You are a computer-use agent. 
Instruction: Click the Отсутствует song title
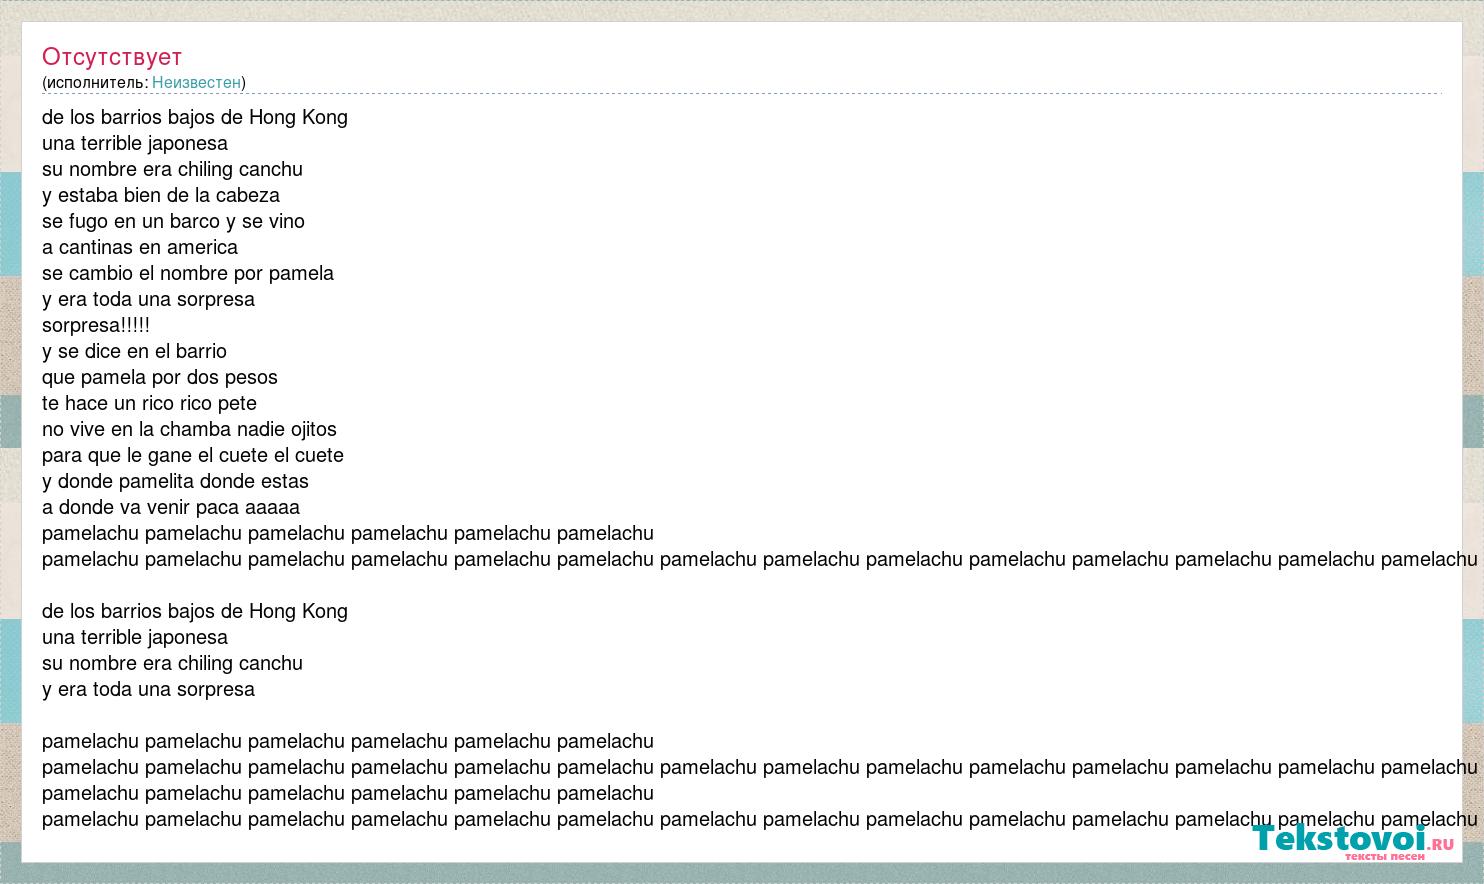112,57
